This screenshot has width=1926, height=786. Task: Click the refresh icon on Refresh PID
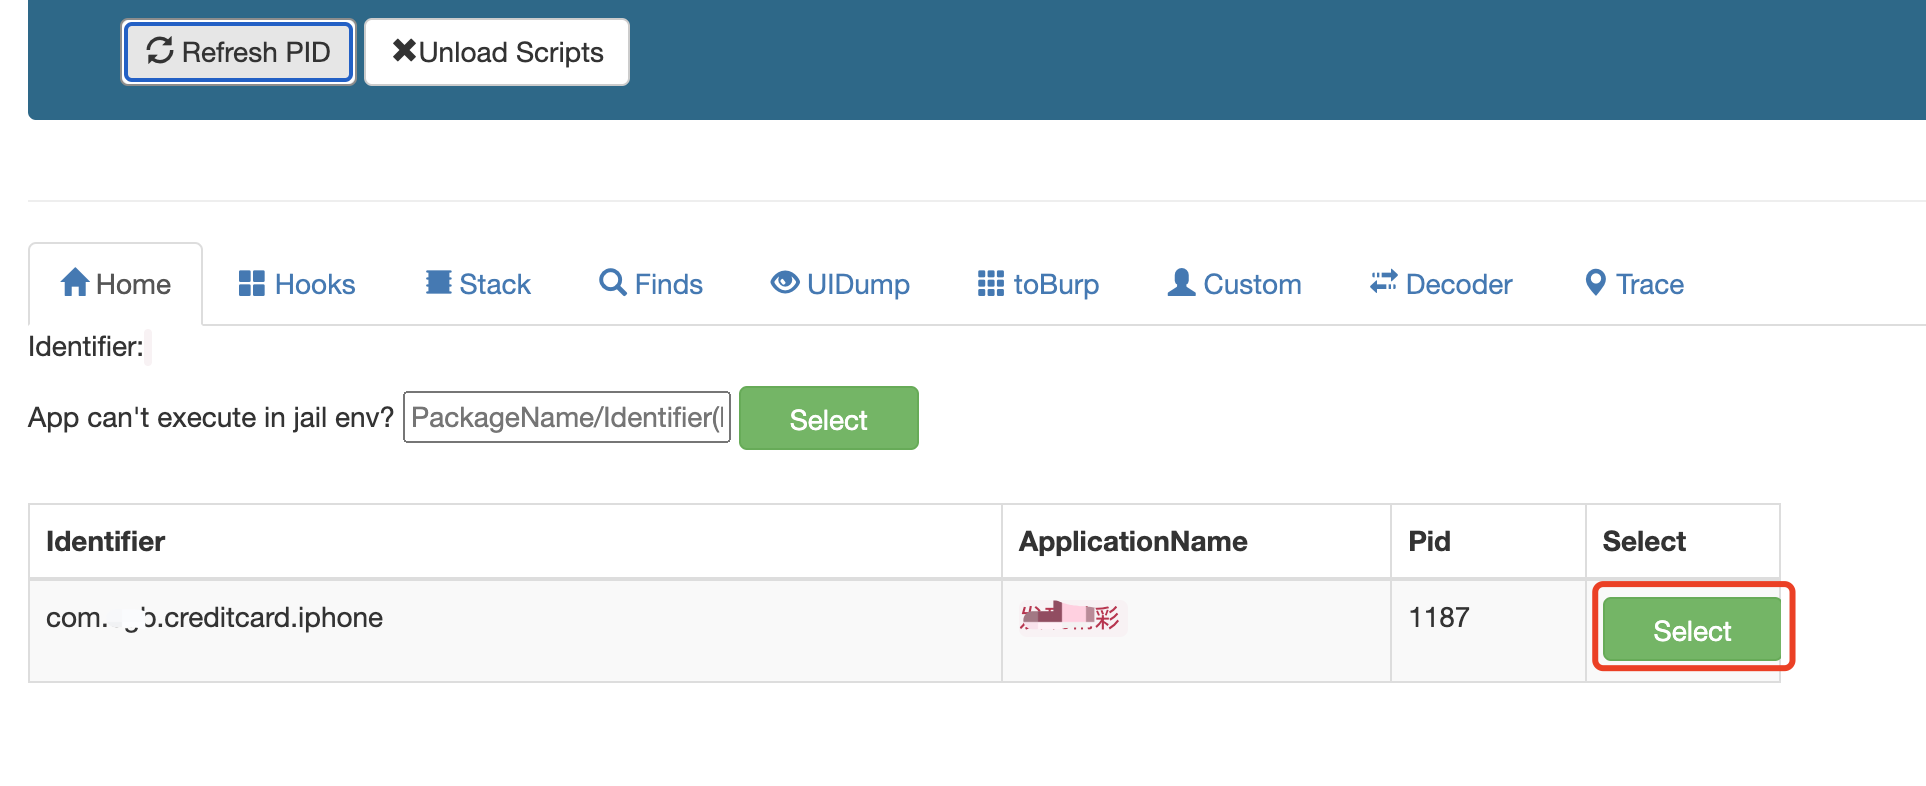tap(160, 51)
